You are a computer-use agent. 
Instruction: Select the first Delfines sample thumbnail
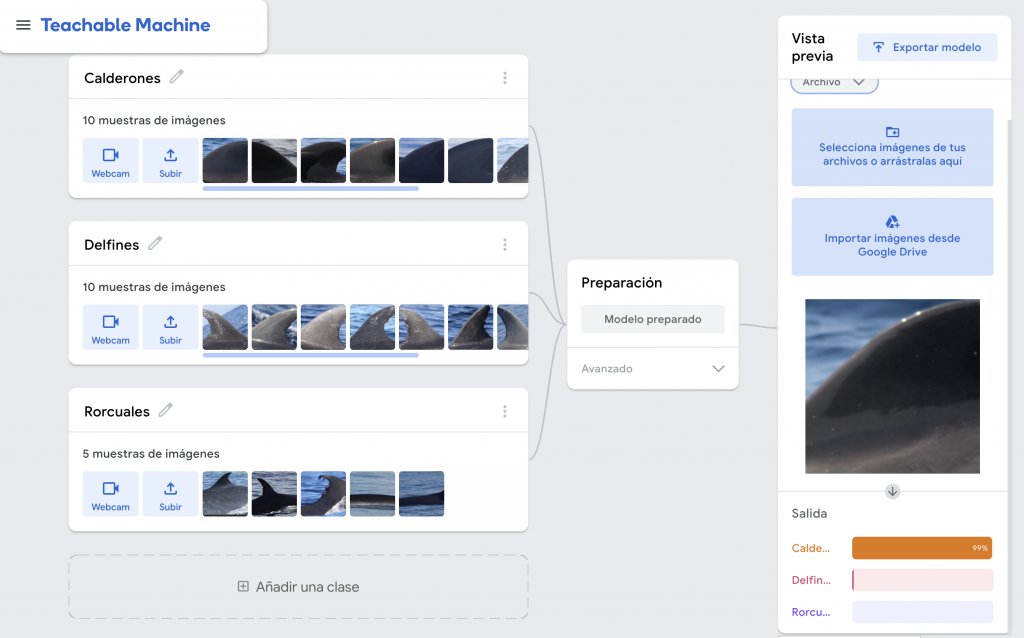(225, 327)
